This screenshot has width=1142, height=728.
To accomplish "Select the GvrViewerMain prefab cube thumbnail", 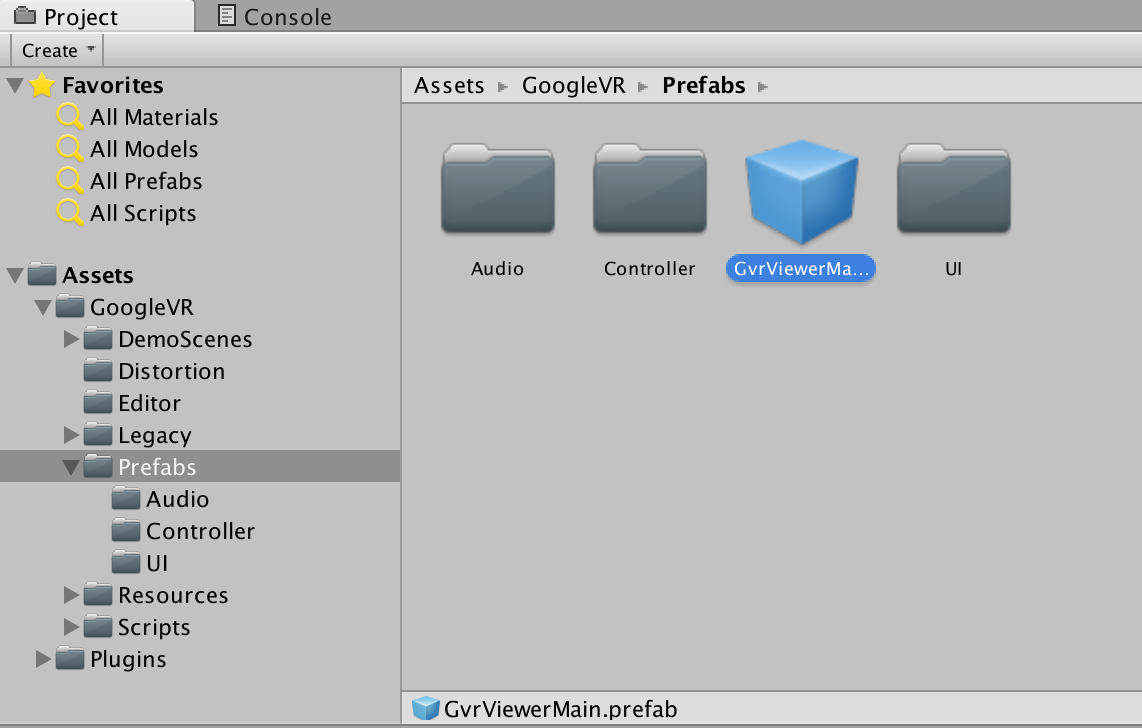I will click(x=801, y=191).
